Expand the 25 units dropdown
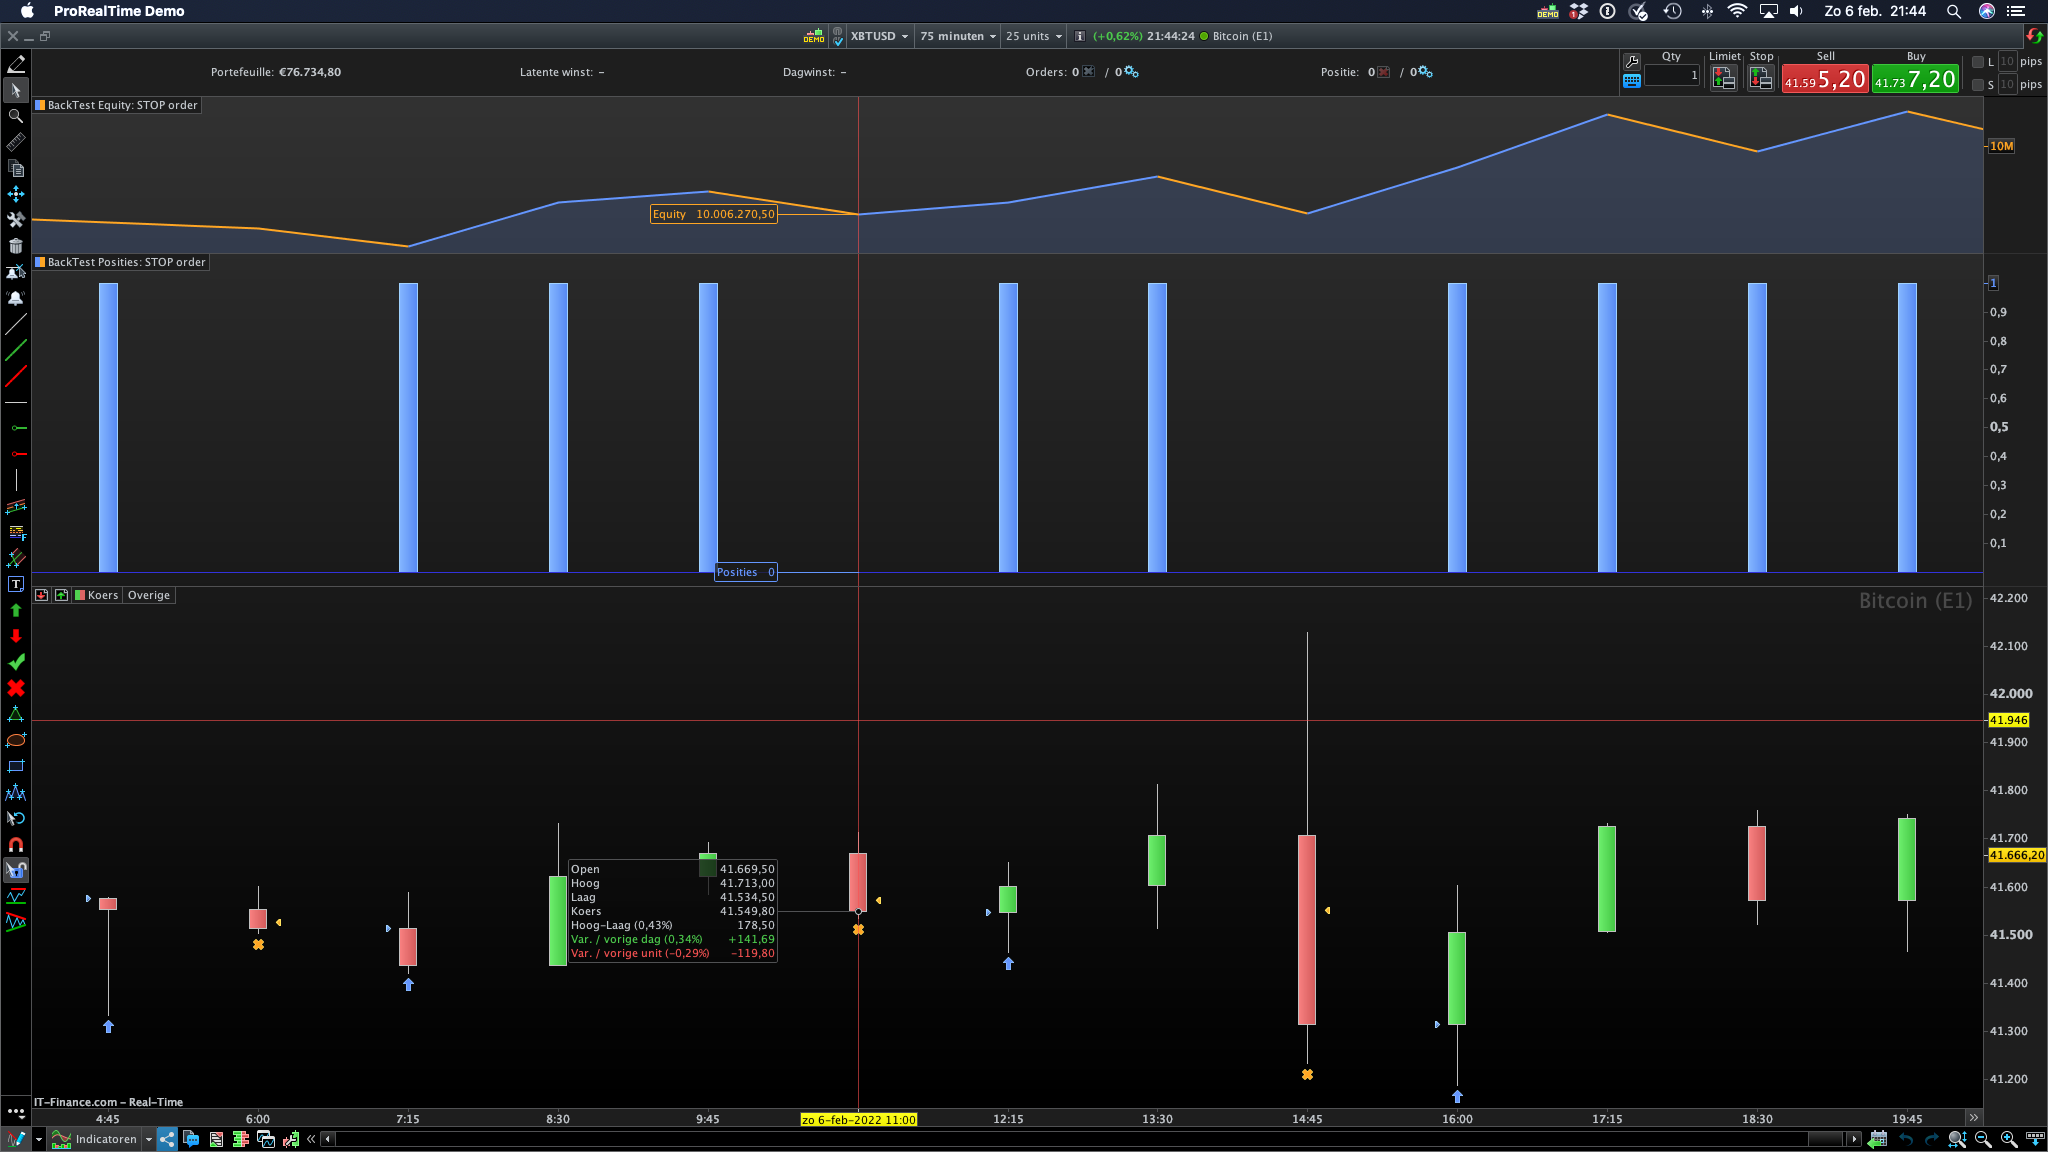The height and width of the screenshot is (1152, 2048). pos(1033,36)
